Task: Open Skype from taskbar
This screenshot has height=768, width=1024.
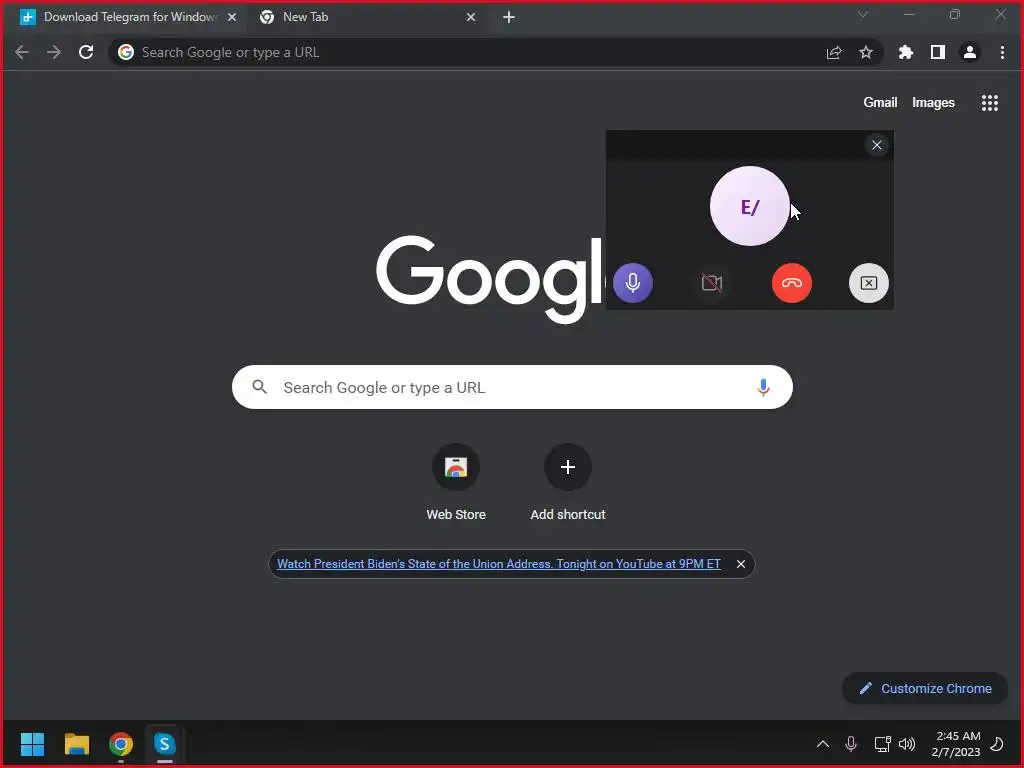Action: click(x=165, y=744)
